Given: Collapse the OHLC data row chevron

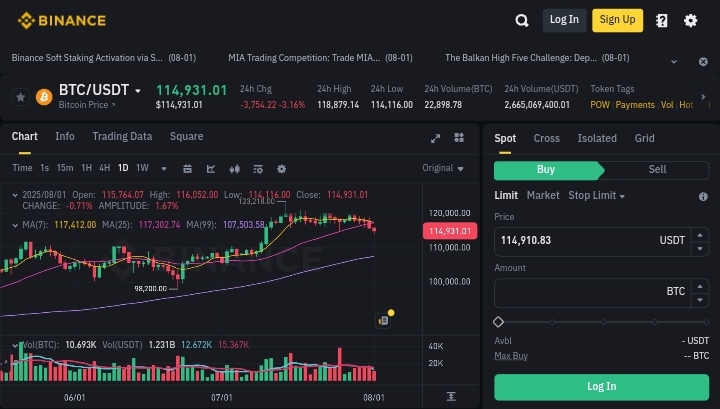Looking at the screenshot, I should [x=15, y=195].
